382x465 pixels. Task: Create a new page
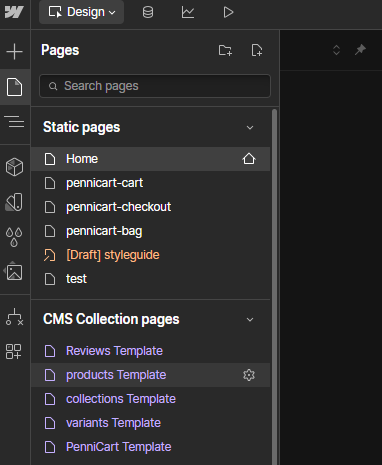click(257, 51)
